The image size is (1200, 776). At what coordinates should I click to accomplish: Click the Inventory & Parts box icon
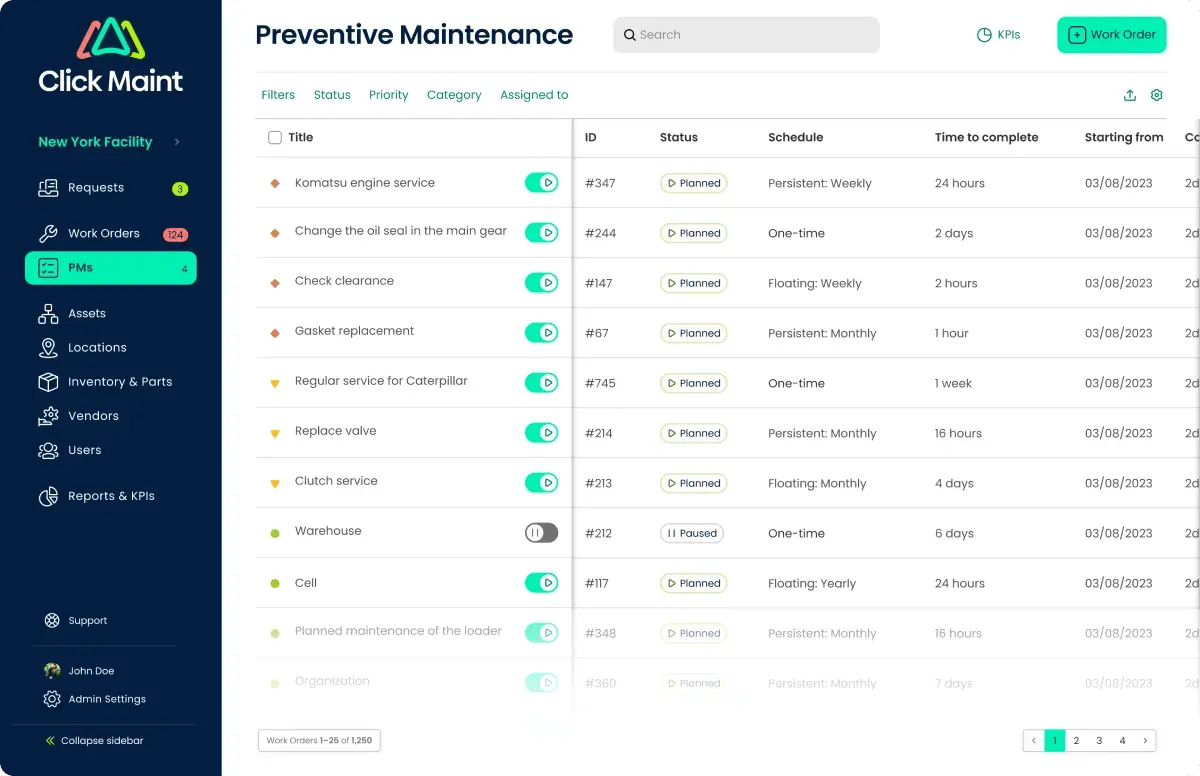tap(48, 382)
